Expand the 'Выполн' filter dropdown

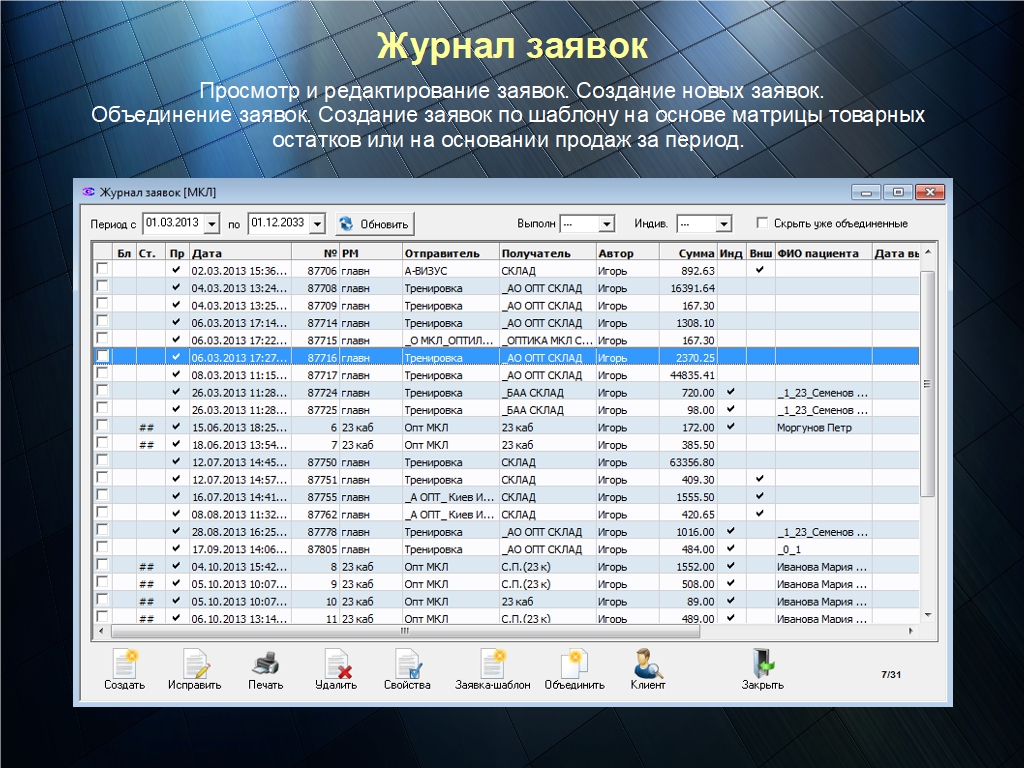pyautogui.click(x=606, y=224)
